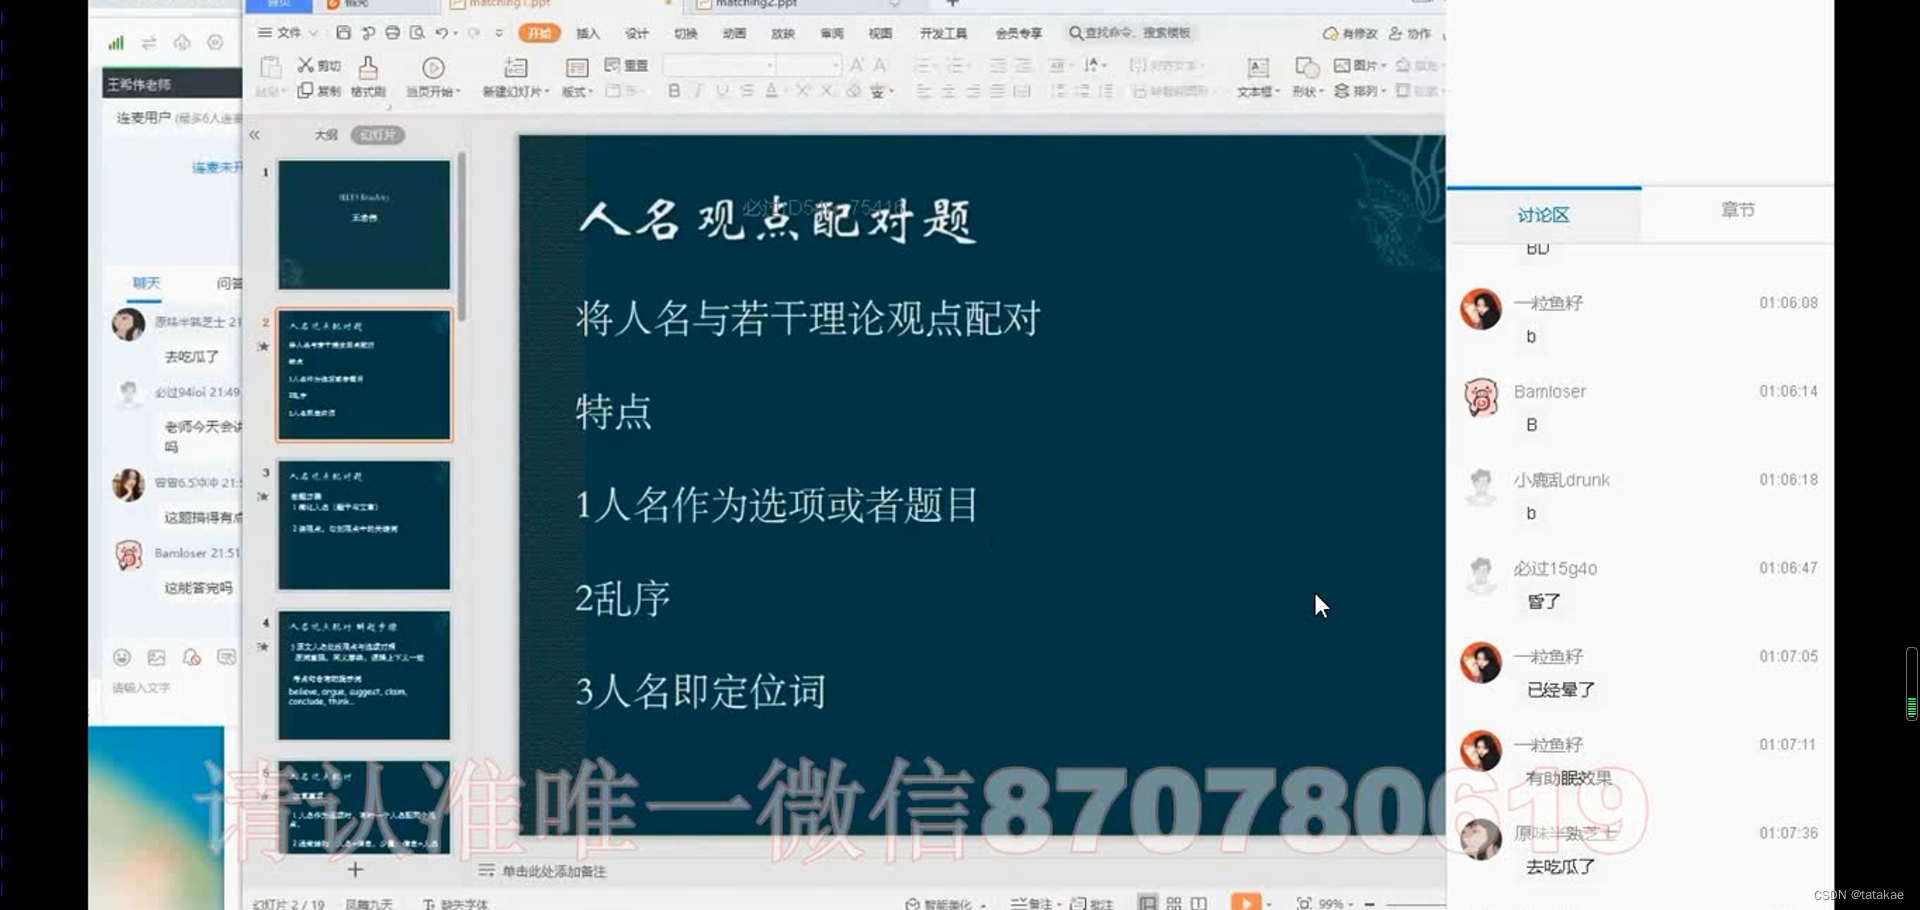
Task: Open the File (文件) menu
Action: pos(288,33)
